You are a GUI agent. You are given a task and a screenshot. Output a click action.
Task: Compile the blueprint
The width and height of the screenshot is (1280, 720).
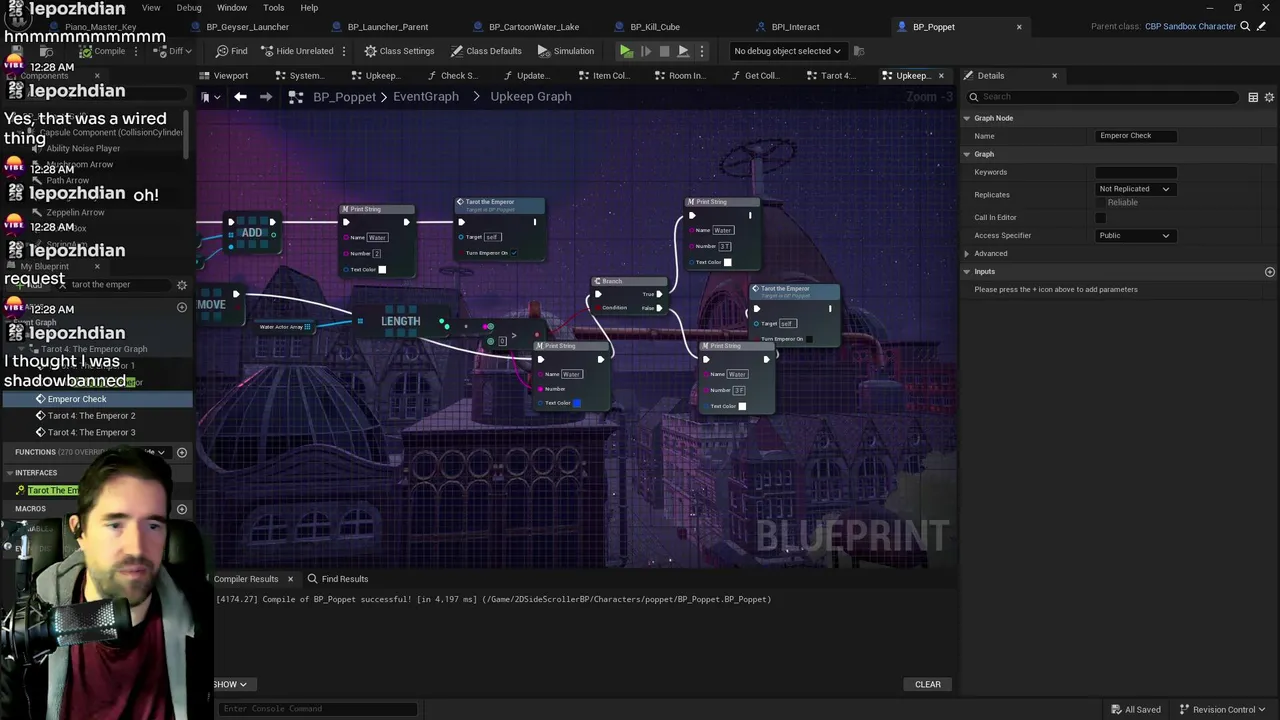pos(102,51)
